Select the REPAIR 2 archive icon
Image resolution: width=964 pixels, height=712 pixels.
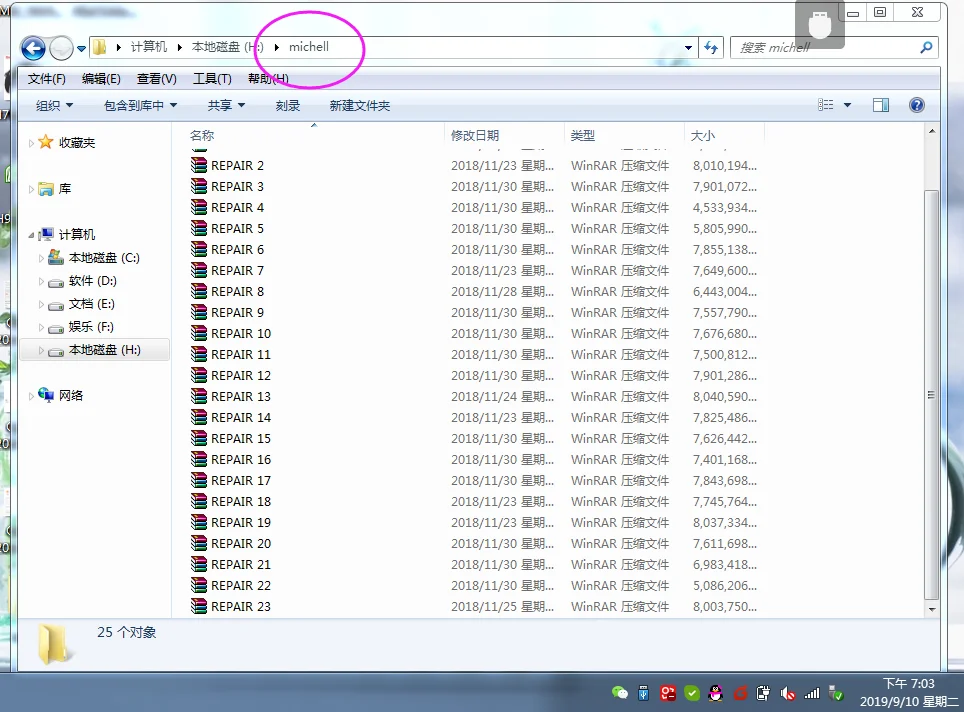(199, 165)
